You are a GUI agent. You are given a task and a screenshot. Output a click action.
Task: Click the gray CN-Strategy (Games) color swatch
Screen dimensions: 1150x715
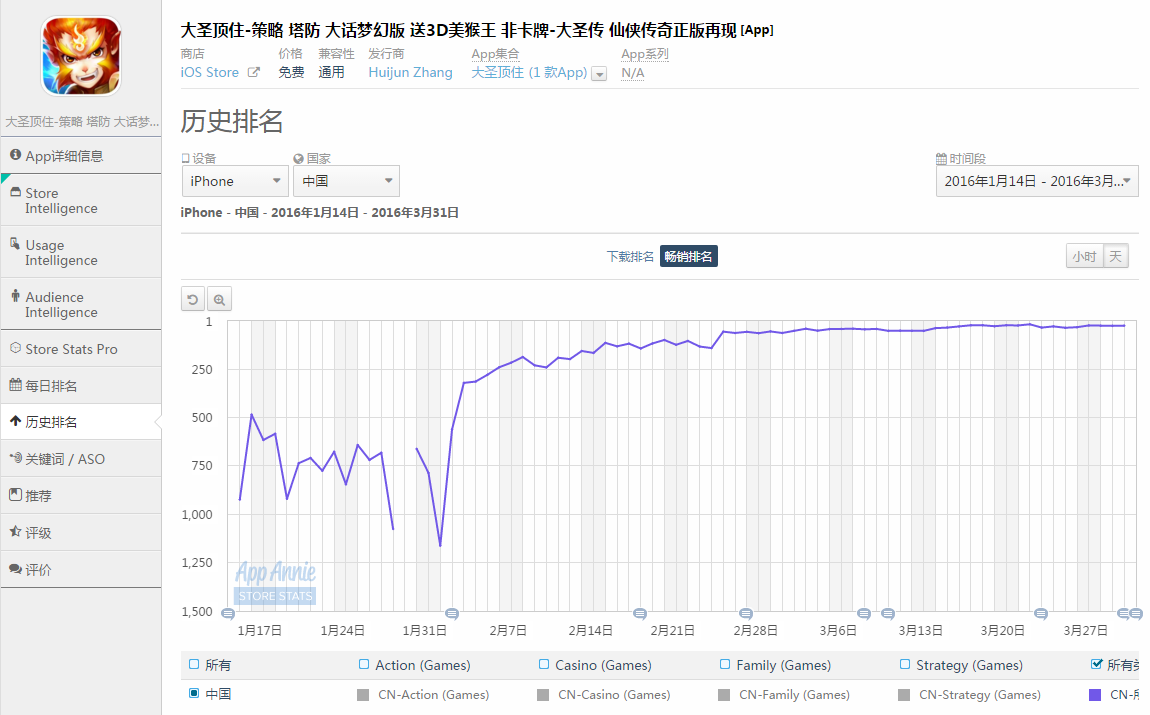coord(904,694)
